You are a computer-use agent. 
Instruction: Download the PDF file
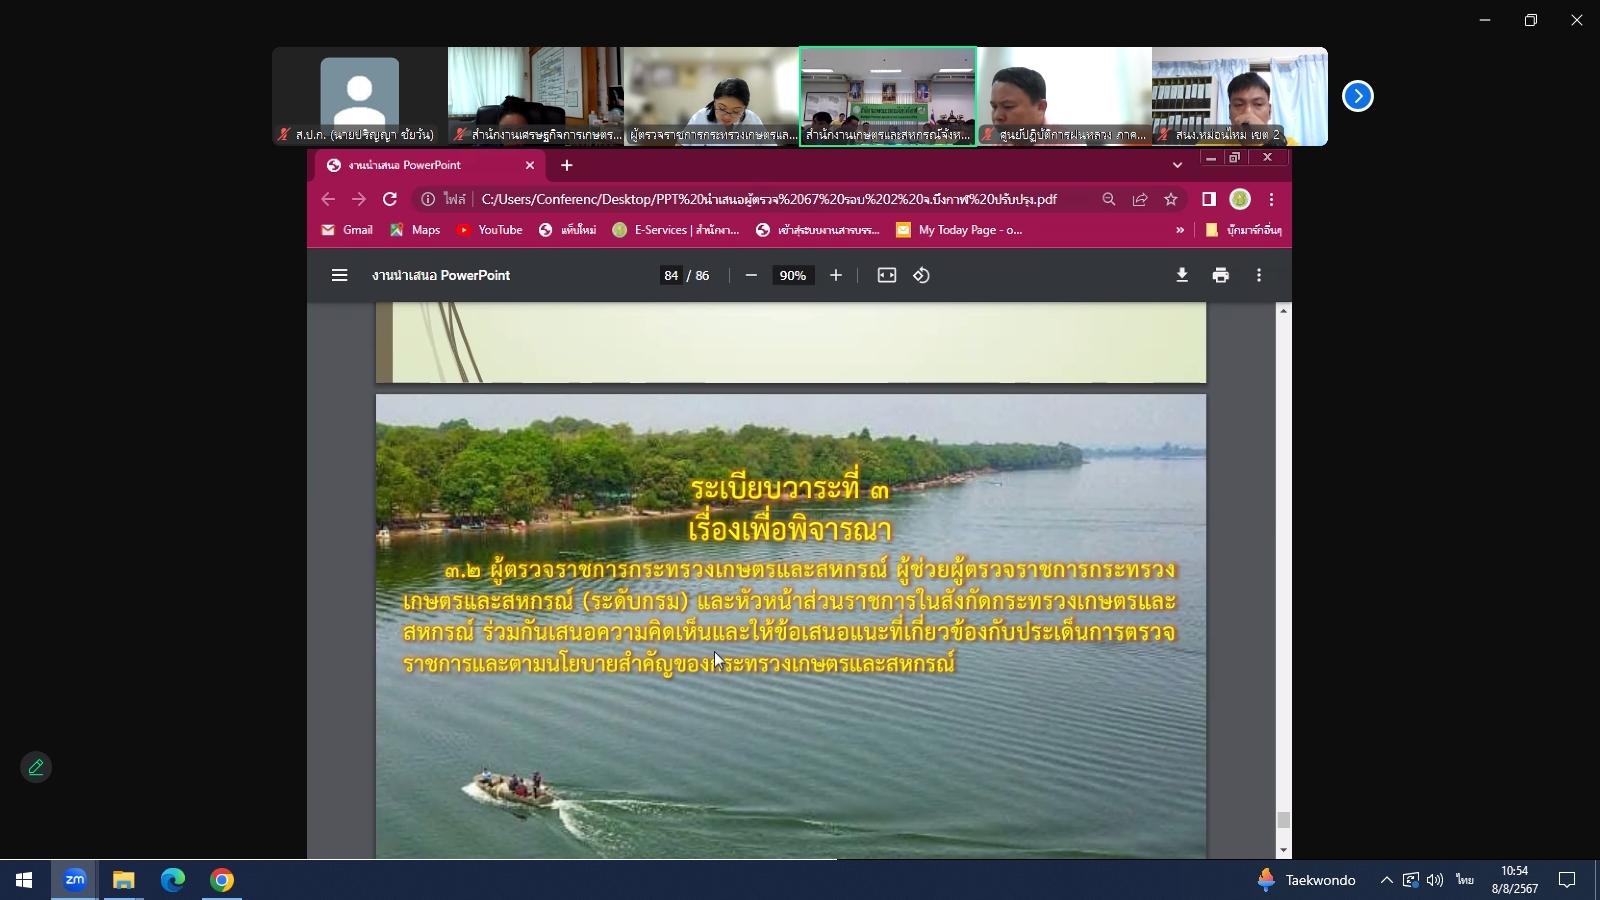point(1182,275)
